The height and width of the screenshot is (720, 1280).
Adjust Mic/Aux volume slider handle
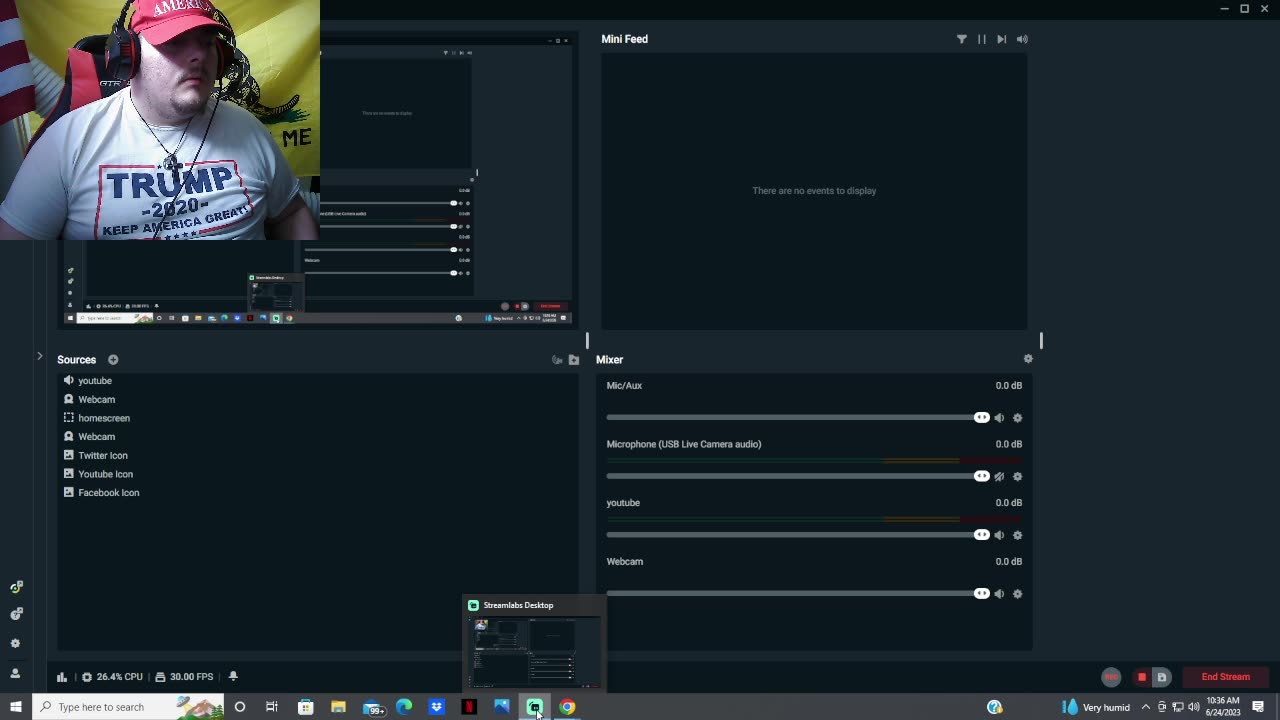[981, 418]
